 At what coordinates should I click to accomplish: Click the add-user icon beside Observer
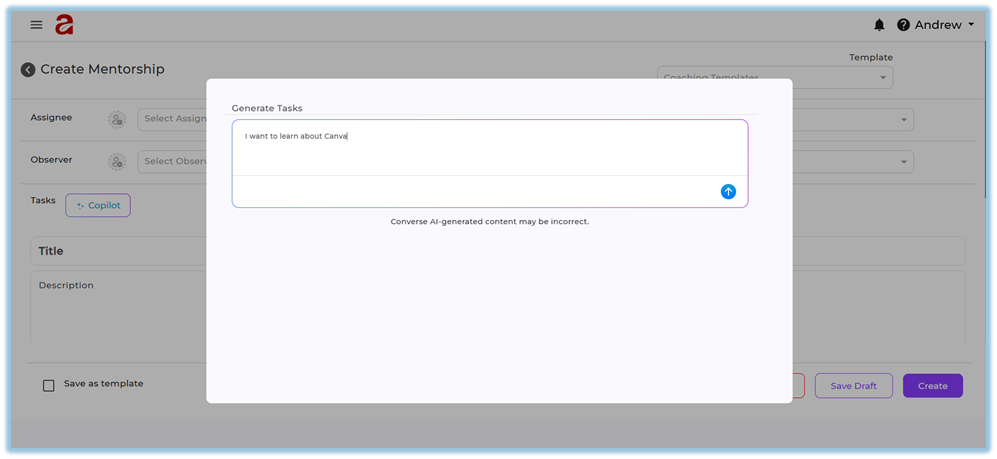117,162
